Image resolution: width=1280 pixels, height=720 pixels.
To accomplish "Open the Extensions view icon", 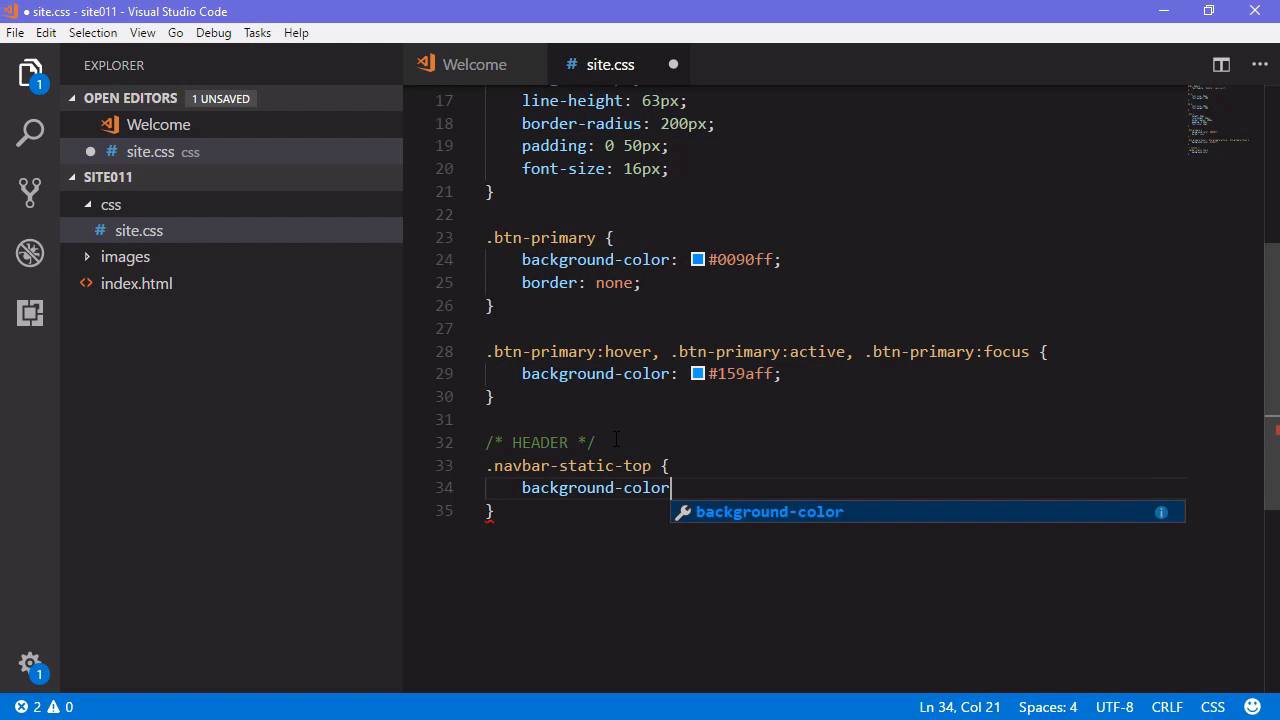I will tap(30, 313).
